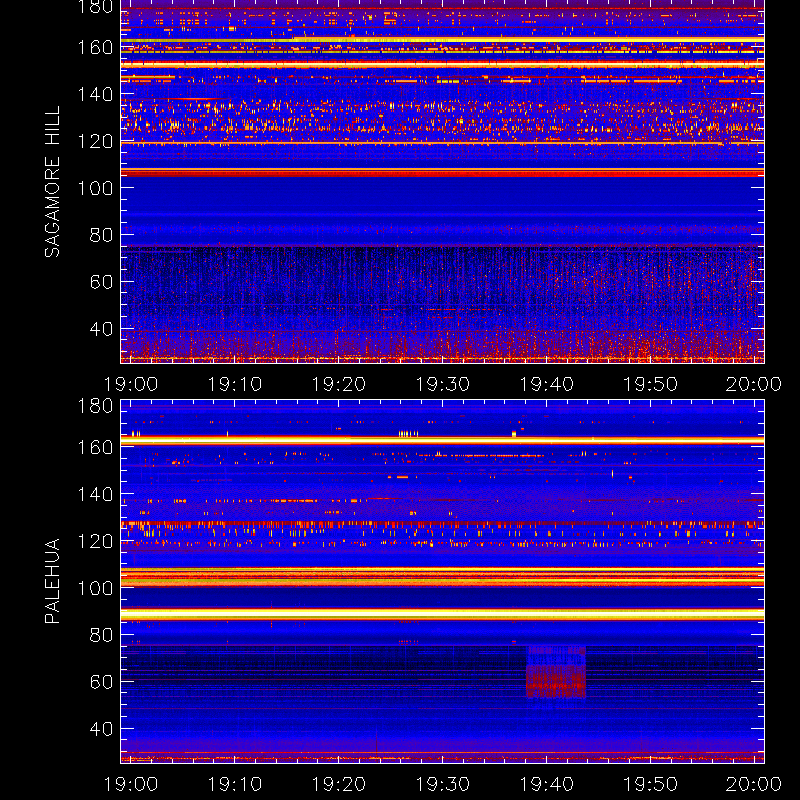Pick the 60 tick label on Palehua plot
800x800 pixels.
click(x=101, y=682)
